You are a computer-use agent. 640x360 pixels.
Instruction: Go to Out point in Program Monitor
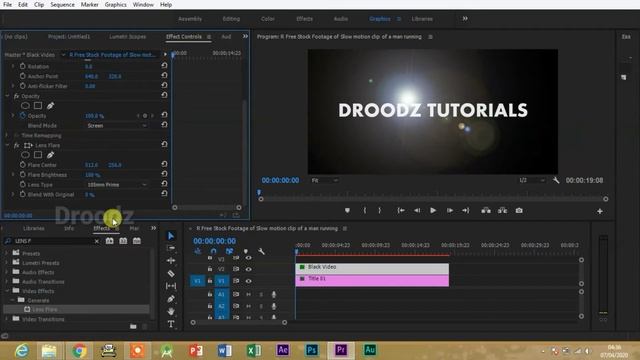465,211
